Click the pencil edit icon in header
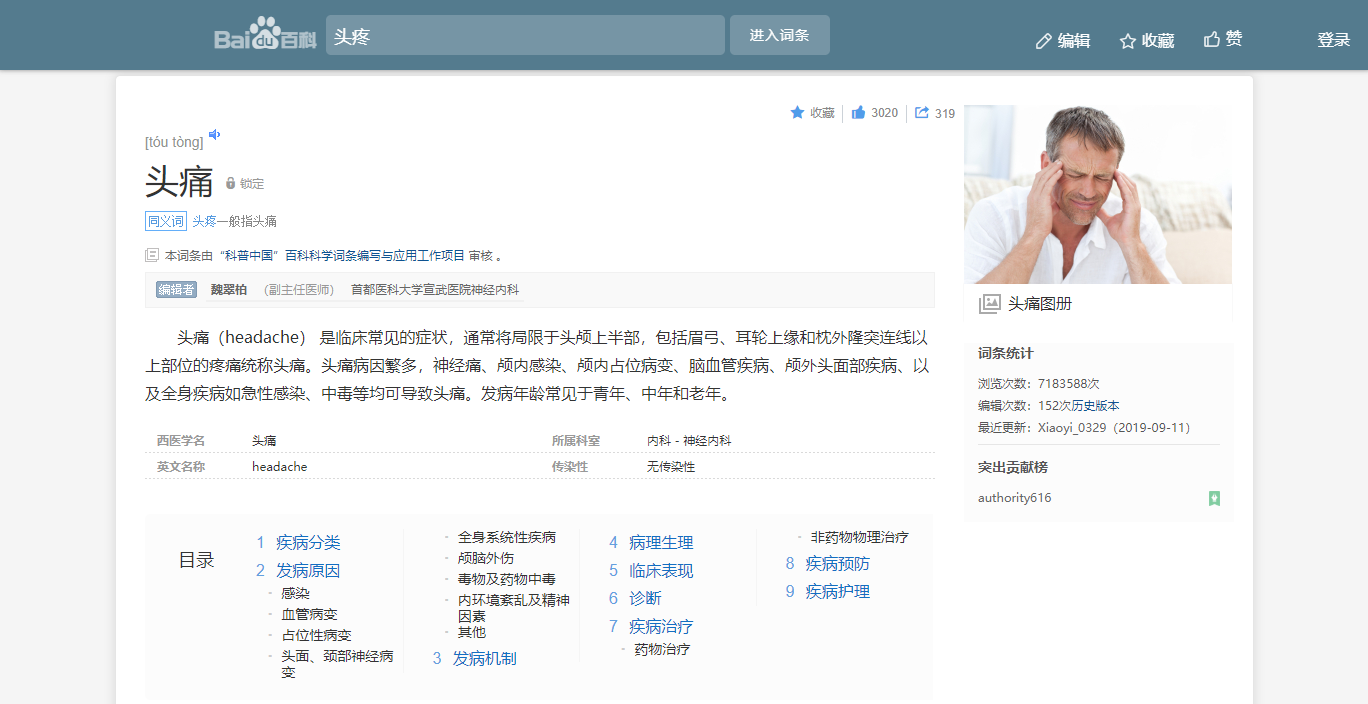The height and width of the screenshot is (704, 1368). coord(1044,41)
